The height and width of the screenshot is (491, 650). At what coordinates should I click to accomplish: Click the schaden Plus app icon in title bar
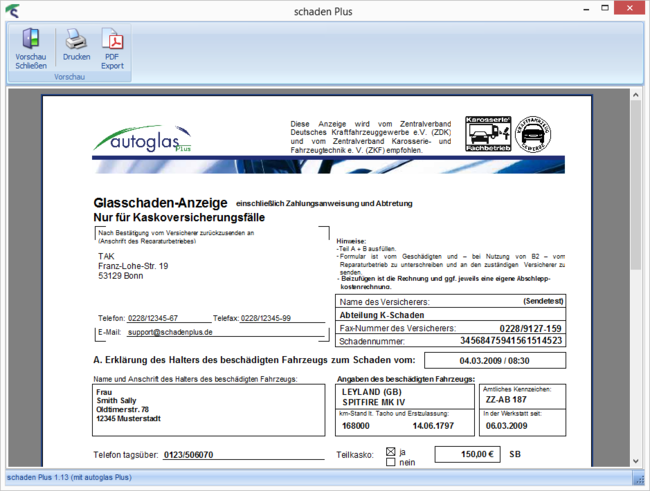click(x=11, y=10)
